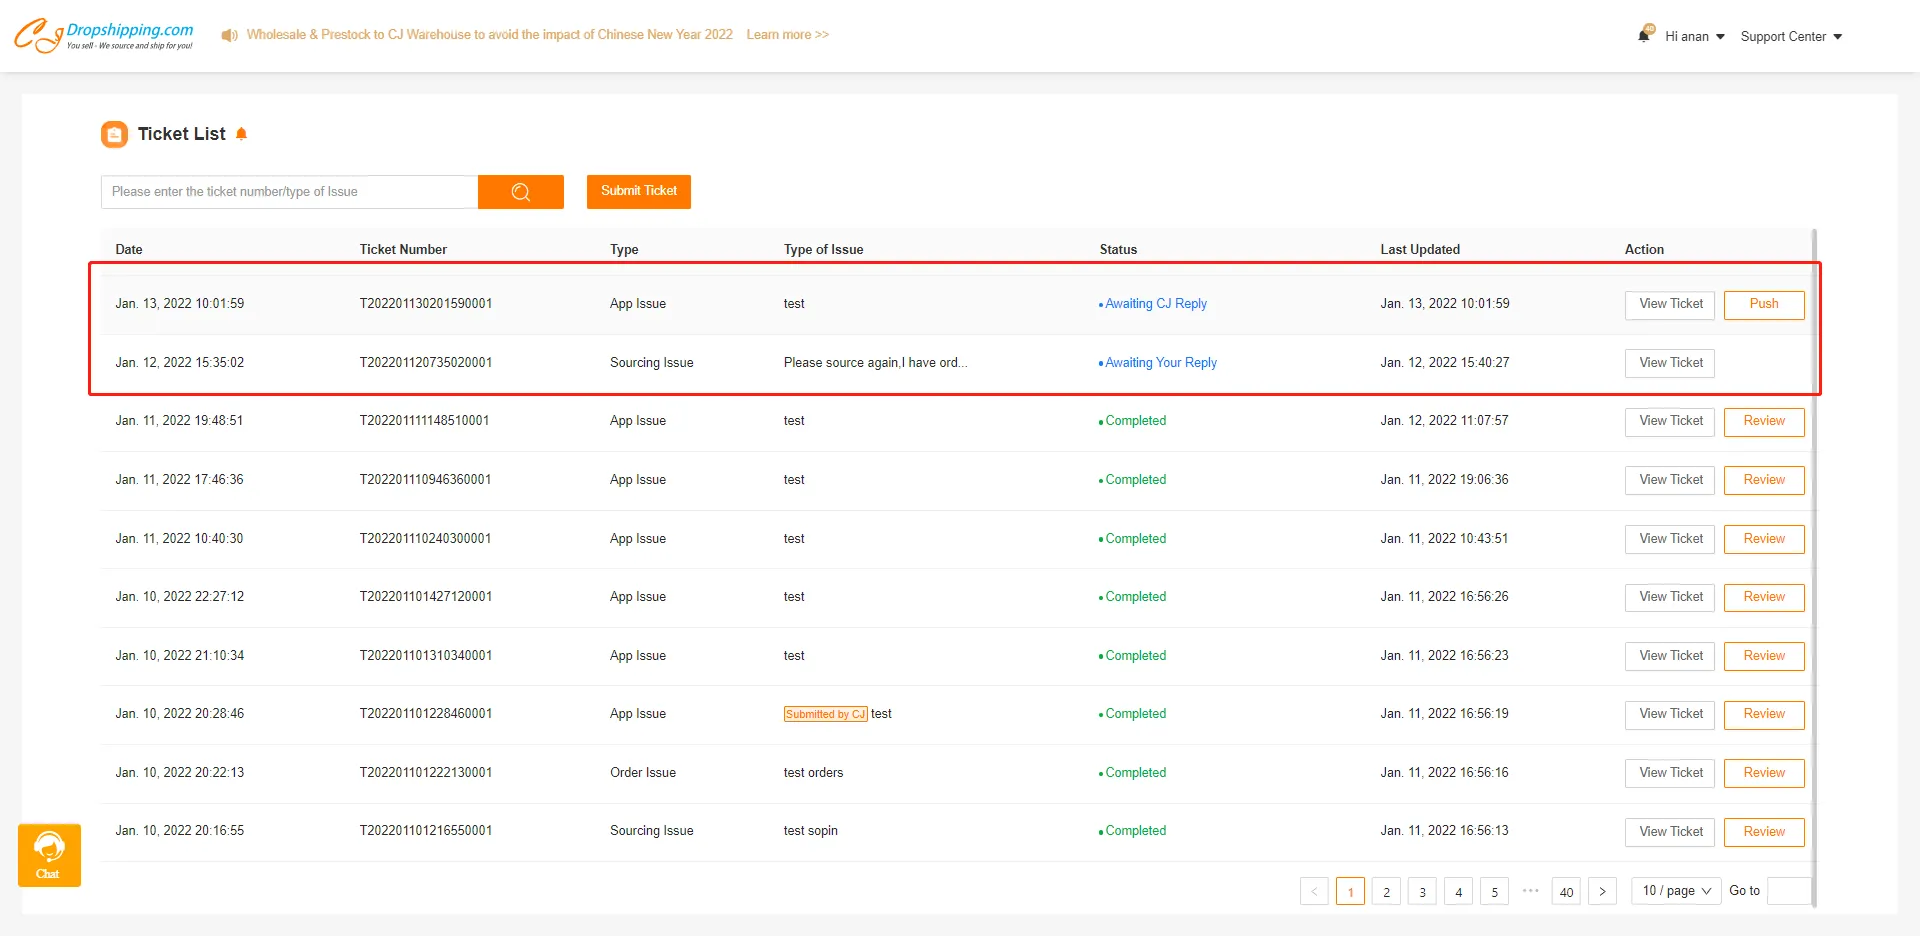
Task: Click Learn more announcement link
Action: [787, 35]
